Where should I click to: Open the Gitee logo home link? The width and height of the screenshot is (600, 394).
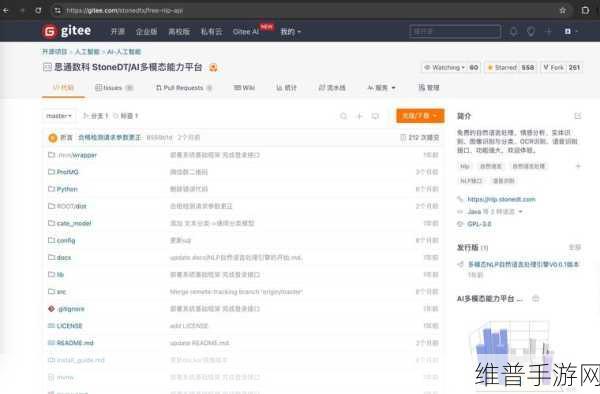67,31
